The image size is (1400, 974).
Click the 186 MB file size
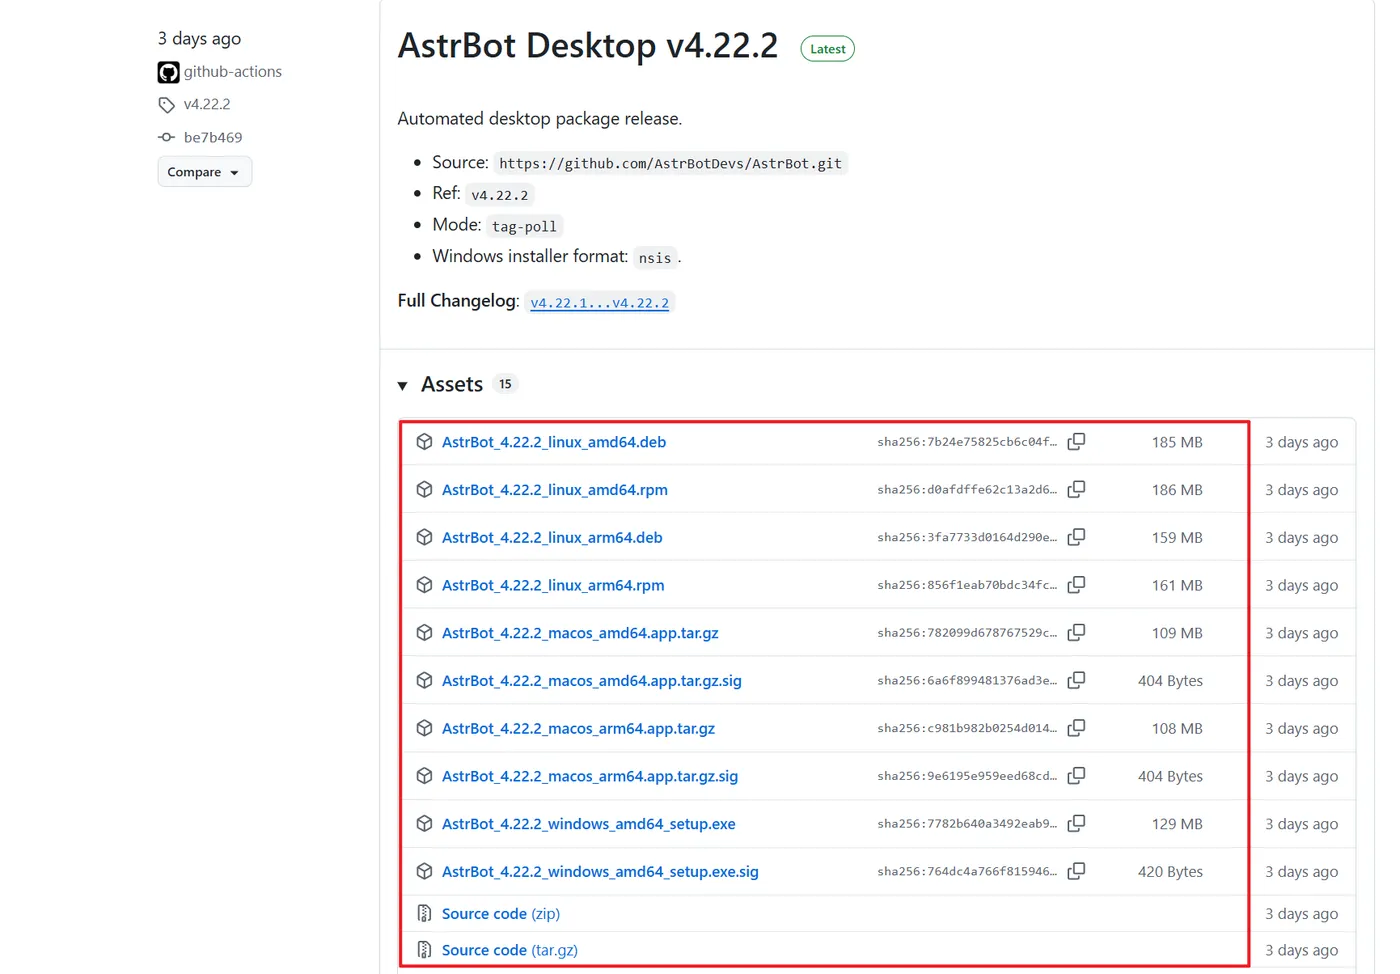point(1177,490)
